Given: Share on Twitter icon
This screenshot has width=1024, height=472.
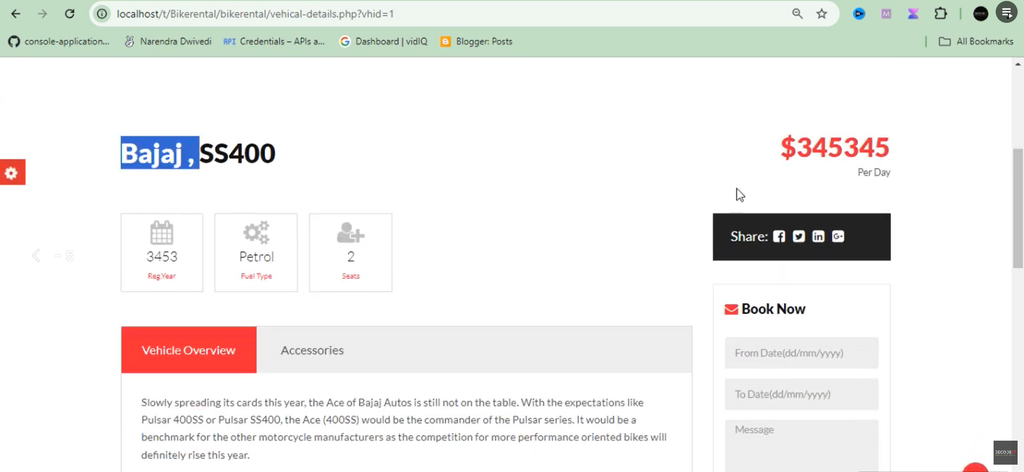Looking at the screenshot, I should pyautogui.click(x=799, y=236).
